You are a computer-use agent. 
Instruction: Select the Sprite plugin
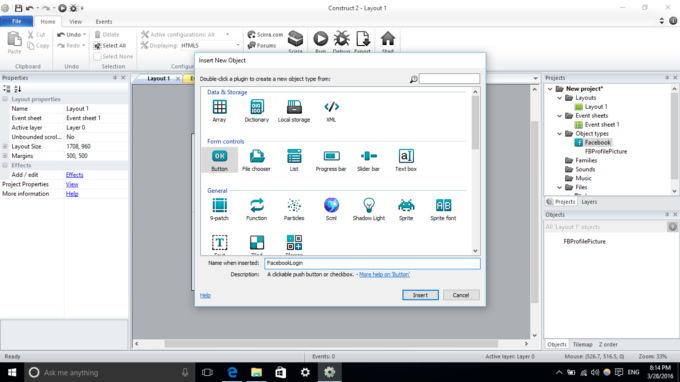coord(406,209)
